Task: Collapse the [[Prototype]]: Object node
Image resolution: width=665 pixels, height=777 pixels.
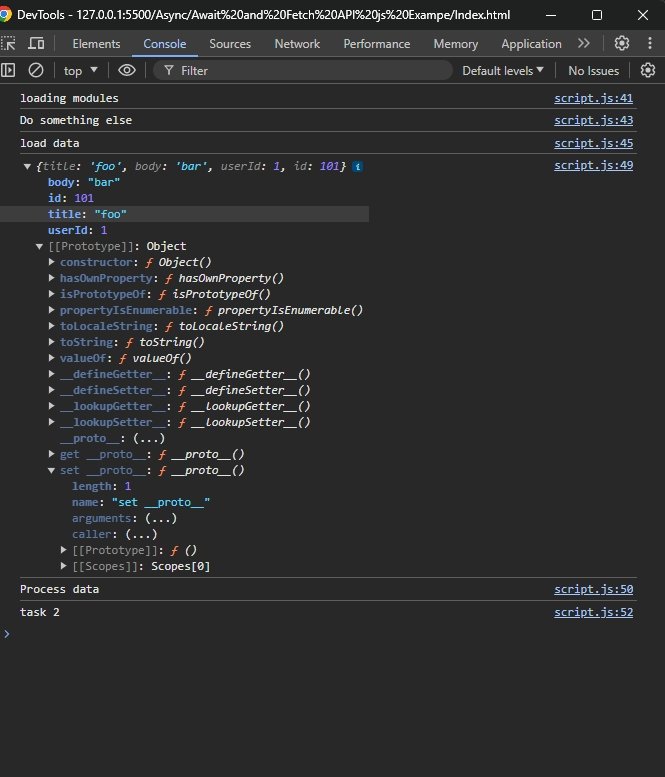Action: click(x=39, y=246)
